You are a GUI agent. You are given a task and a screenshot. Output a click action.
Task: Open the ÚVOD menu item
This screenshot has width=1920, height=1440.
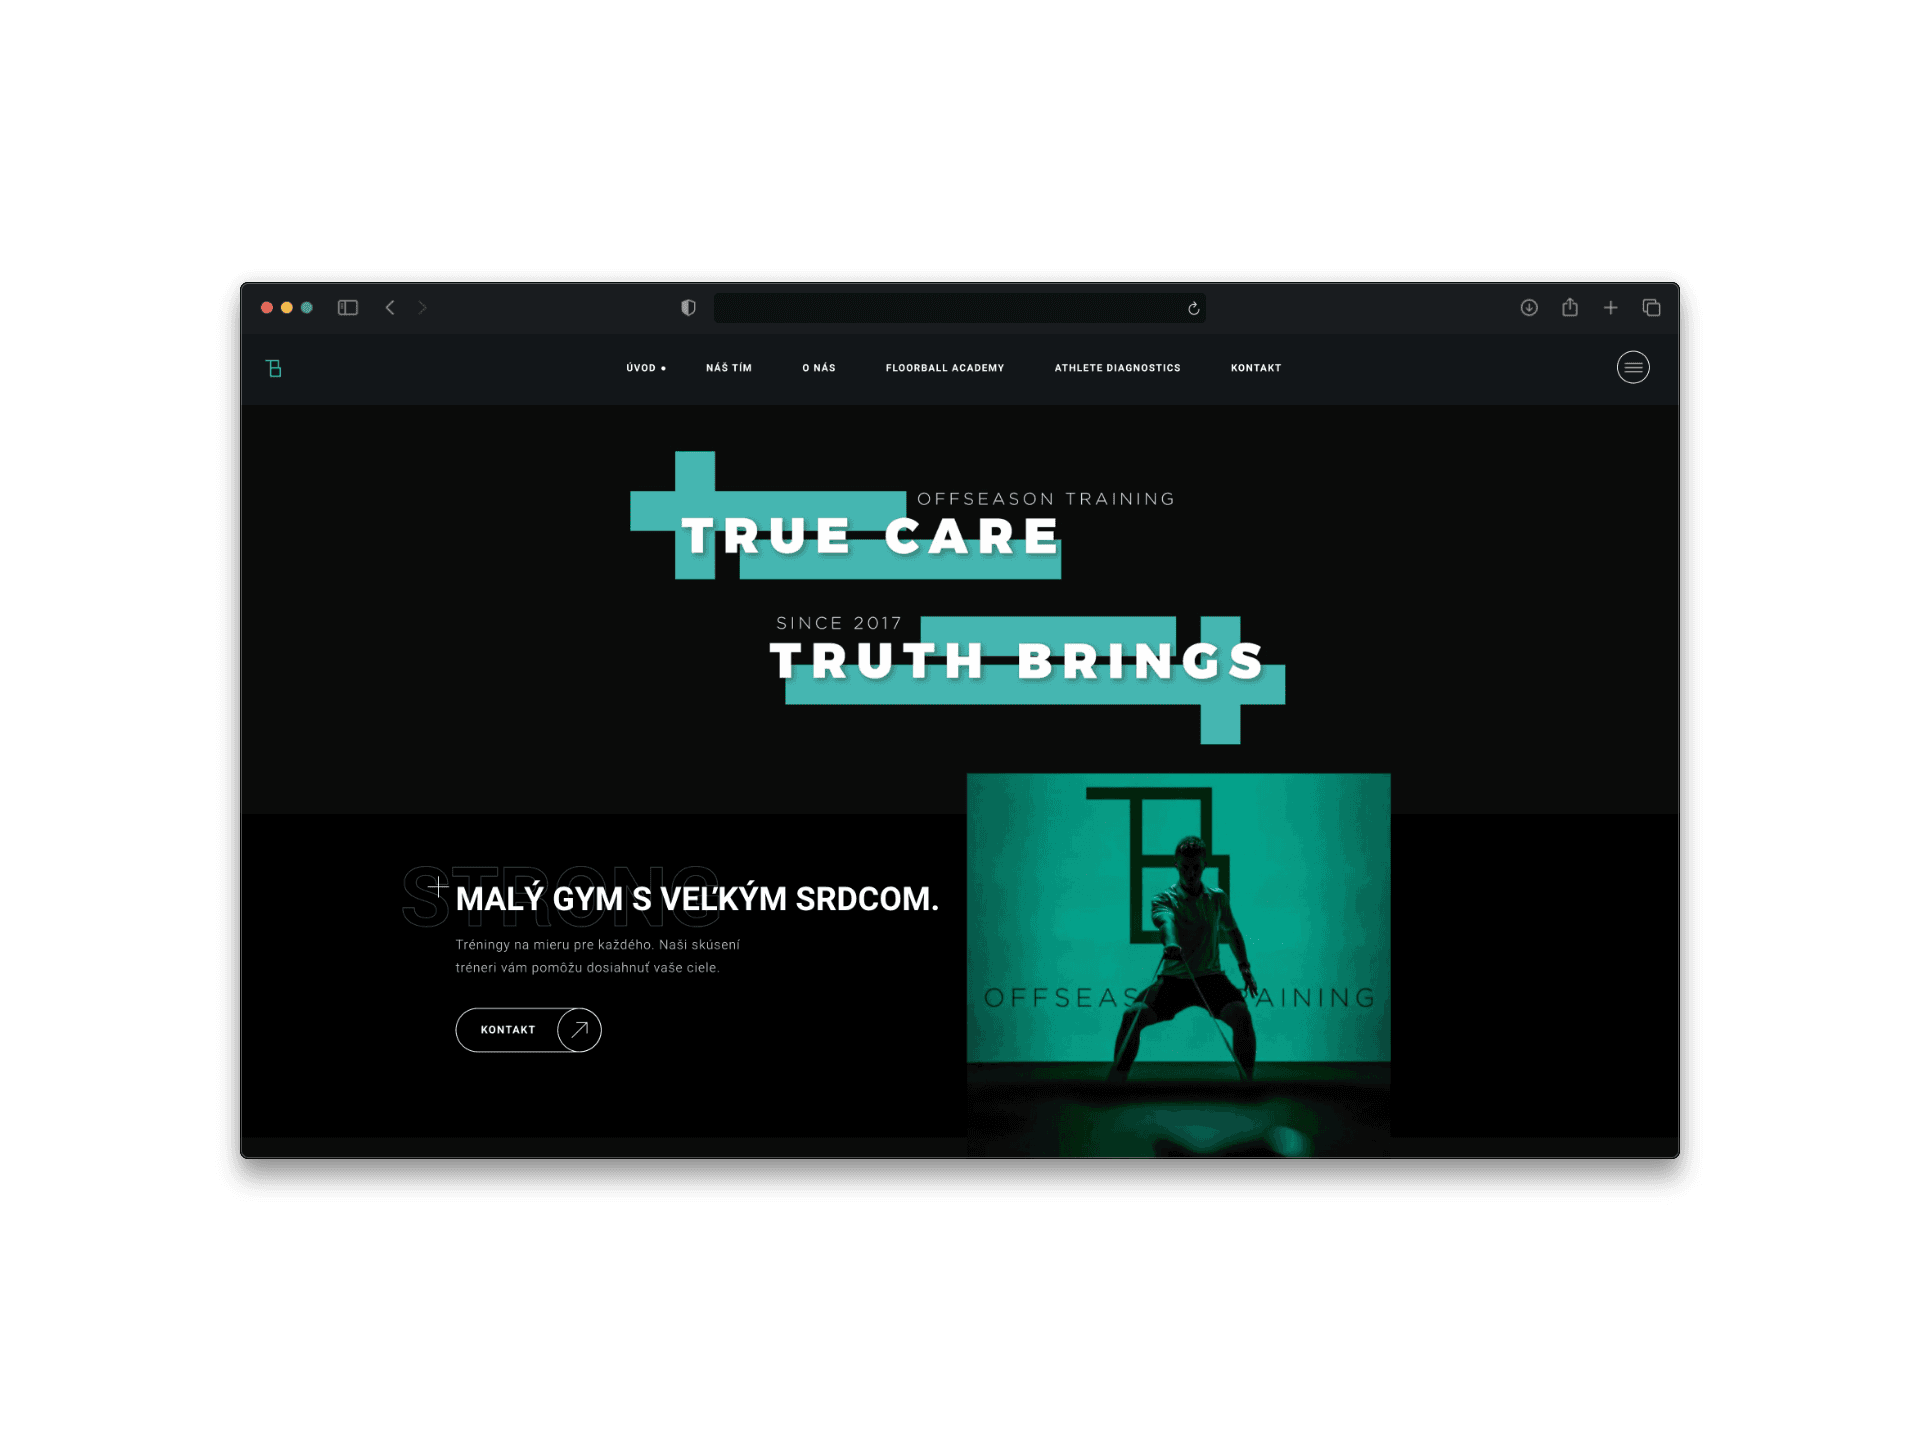tap(641, 368)
